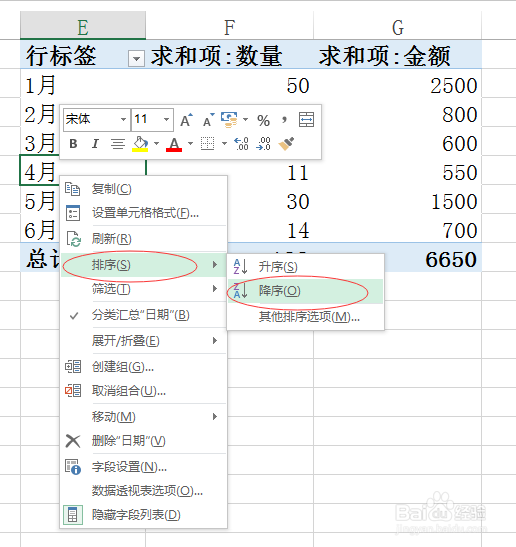Click 创建组(G) menu item
This screenshot has width=516, height=547.
144,367
